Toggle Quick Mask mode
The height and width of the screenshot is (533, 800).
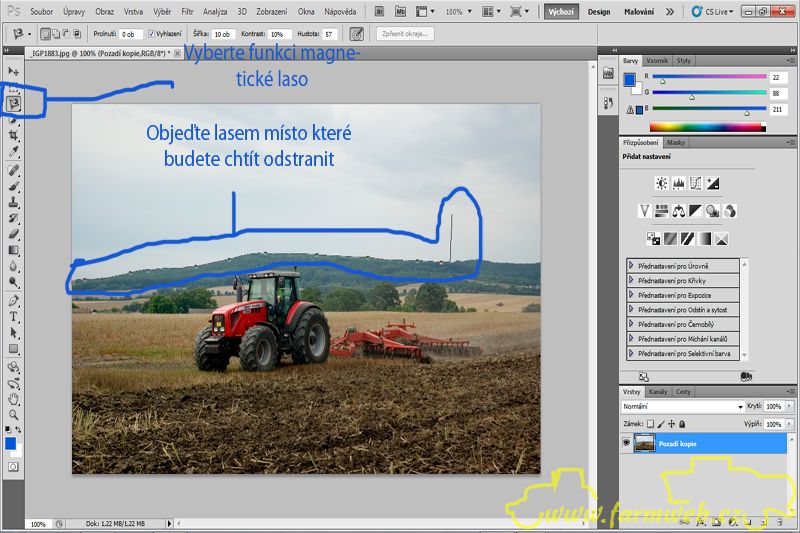pyautogui.click(x=14, y=466)
